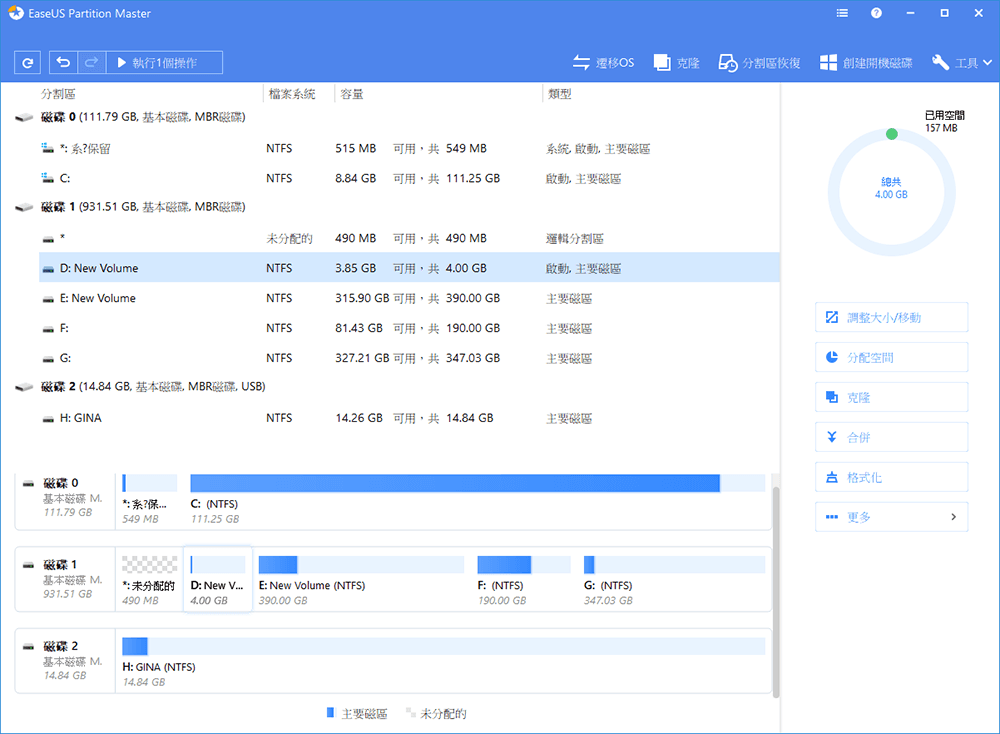This screenshot has width=1000, height=734.
Task: Click the merge arrows icon
Action: (832, 437)
